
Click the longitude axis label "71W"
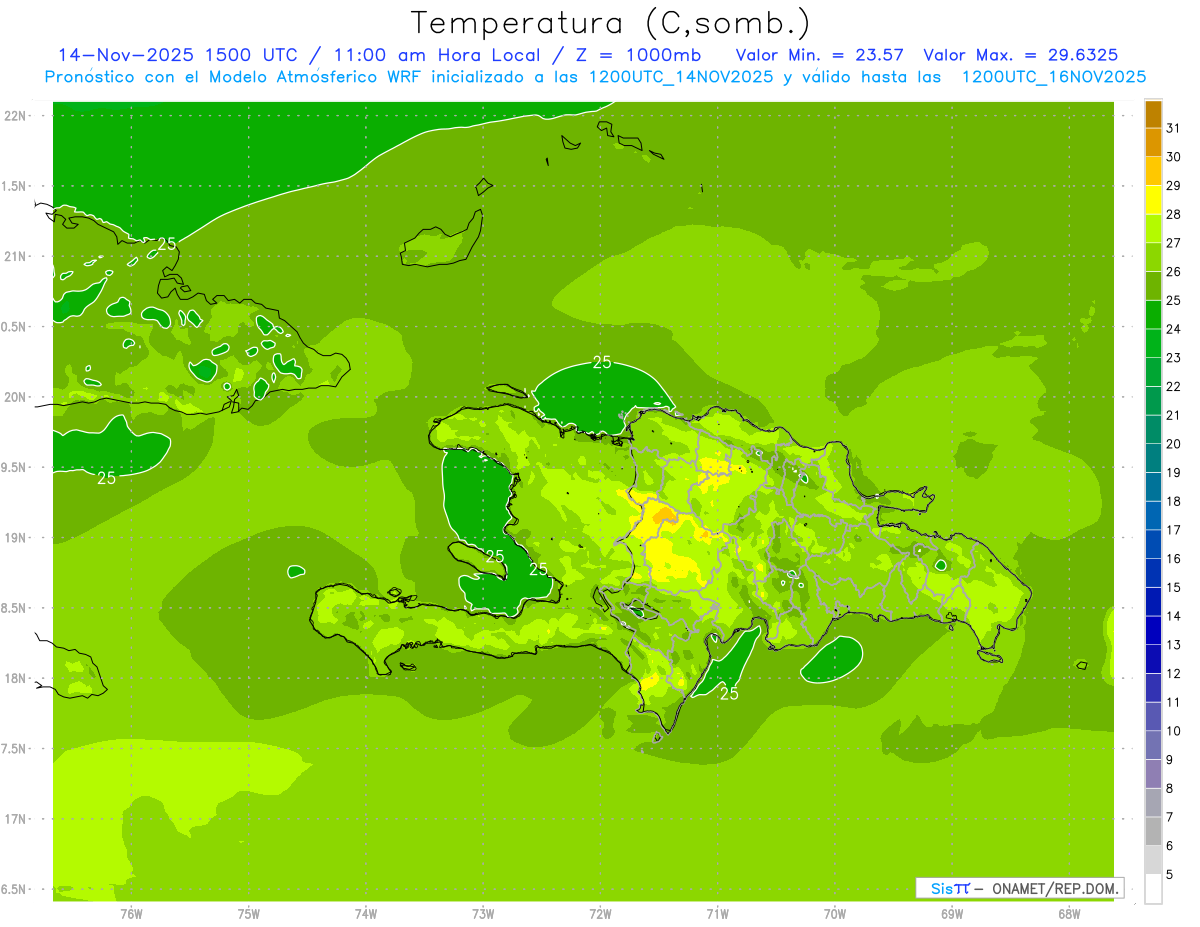pyautogui.click(x=717, y=913)
